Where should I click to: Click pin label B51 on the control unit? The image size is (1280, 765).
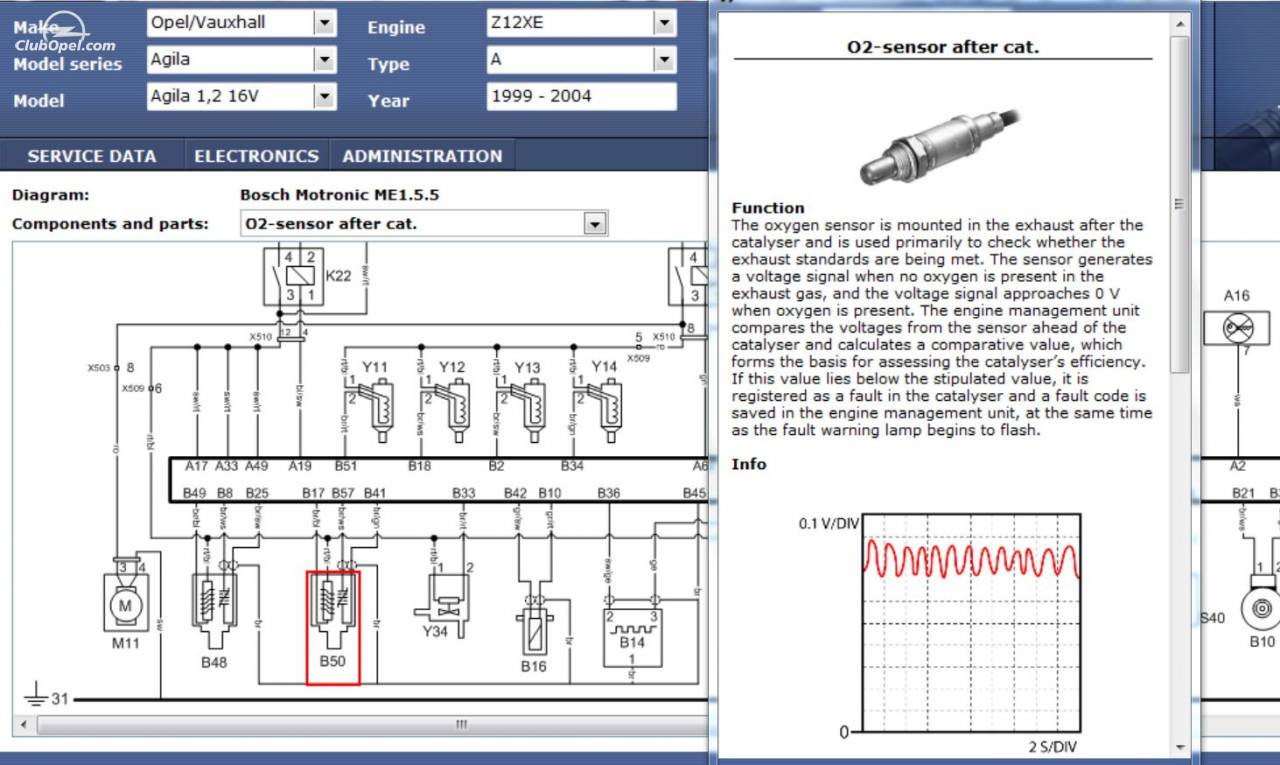tap(346, 466)
